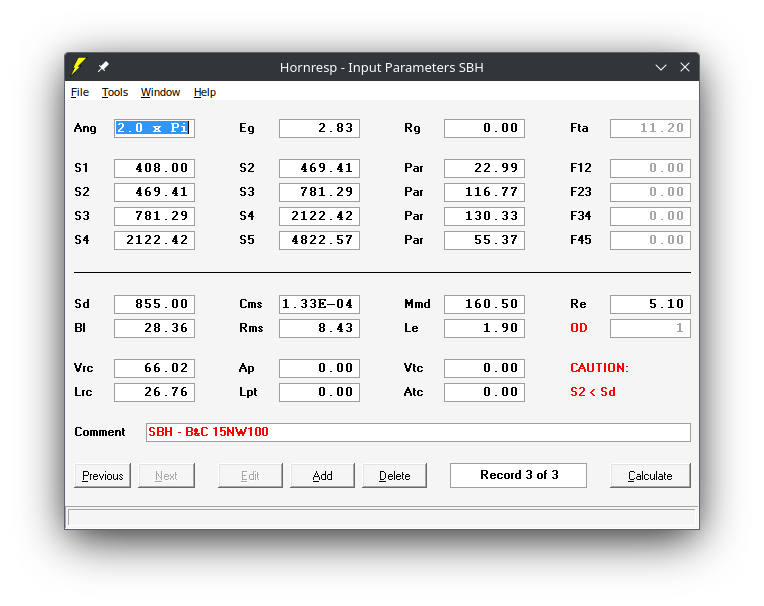Click the Ap input field
The height and width of the screenshot is (606, 764).
pyautogui.click(x=319, y=368)
